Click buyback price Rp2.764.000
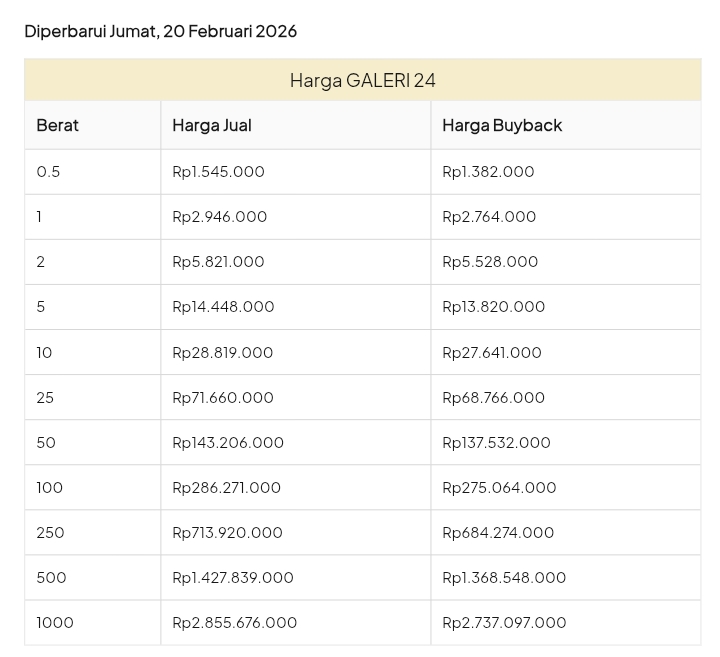Viewport: 720px width, 657px height. [x=489, y=217]
